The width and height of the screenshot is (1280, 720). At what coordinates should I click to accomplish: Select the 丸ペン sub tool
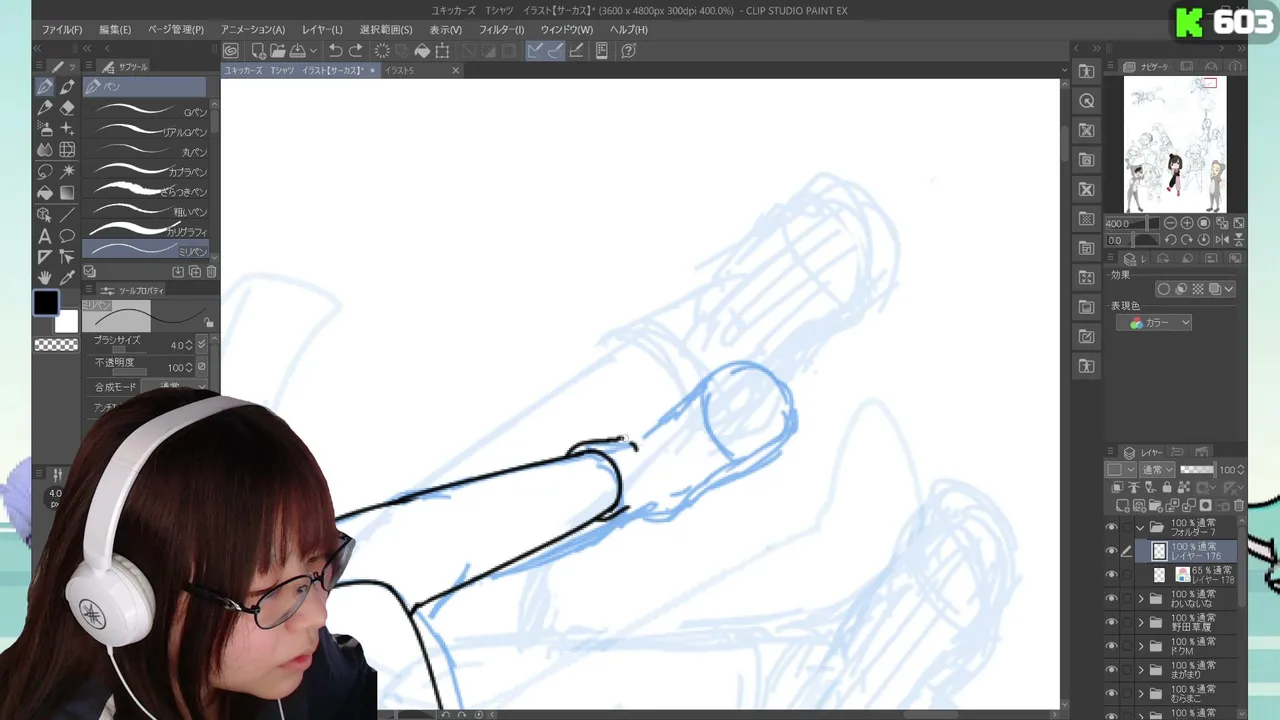[x=146, y=151]
